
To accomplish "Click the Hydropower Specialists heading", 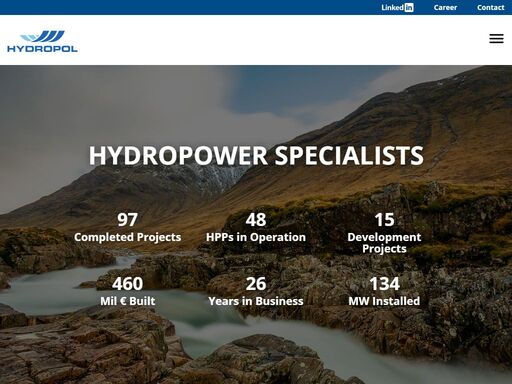I will coord(256,155).
